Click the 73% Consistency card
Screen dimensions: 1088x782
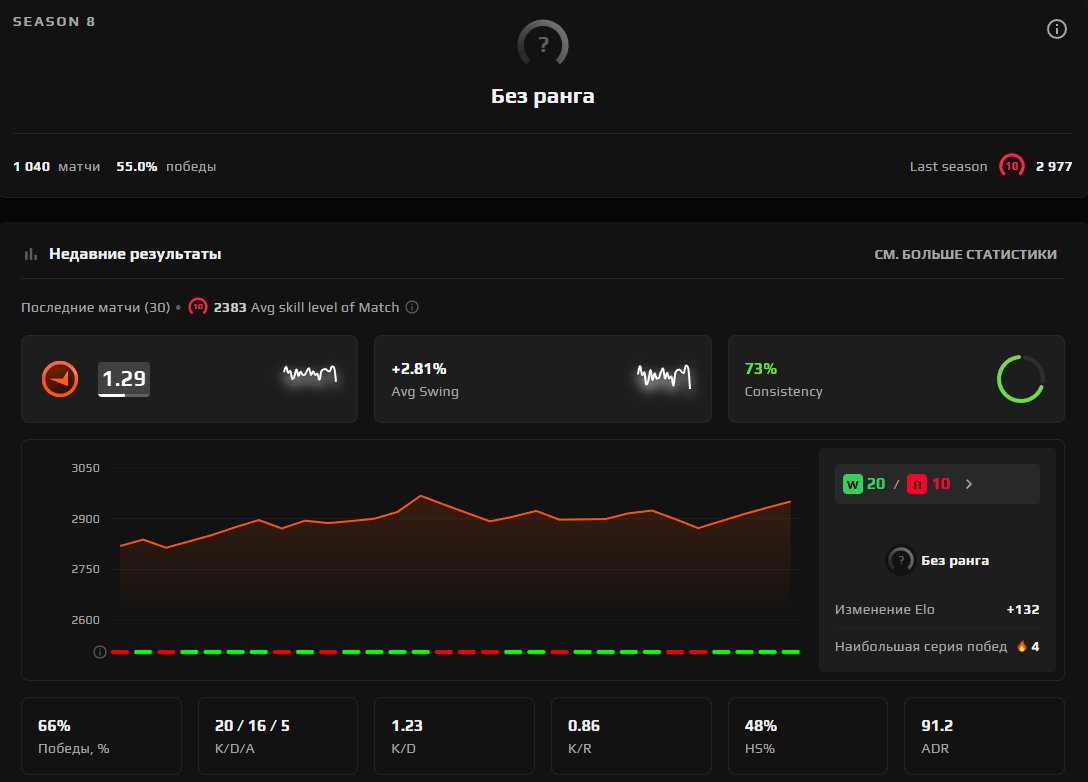click(x=896, y=379)
